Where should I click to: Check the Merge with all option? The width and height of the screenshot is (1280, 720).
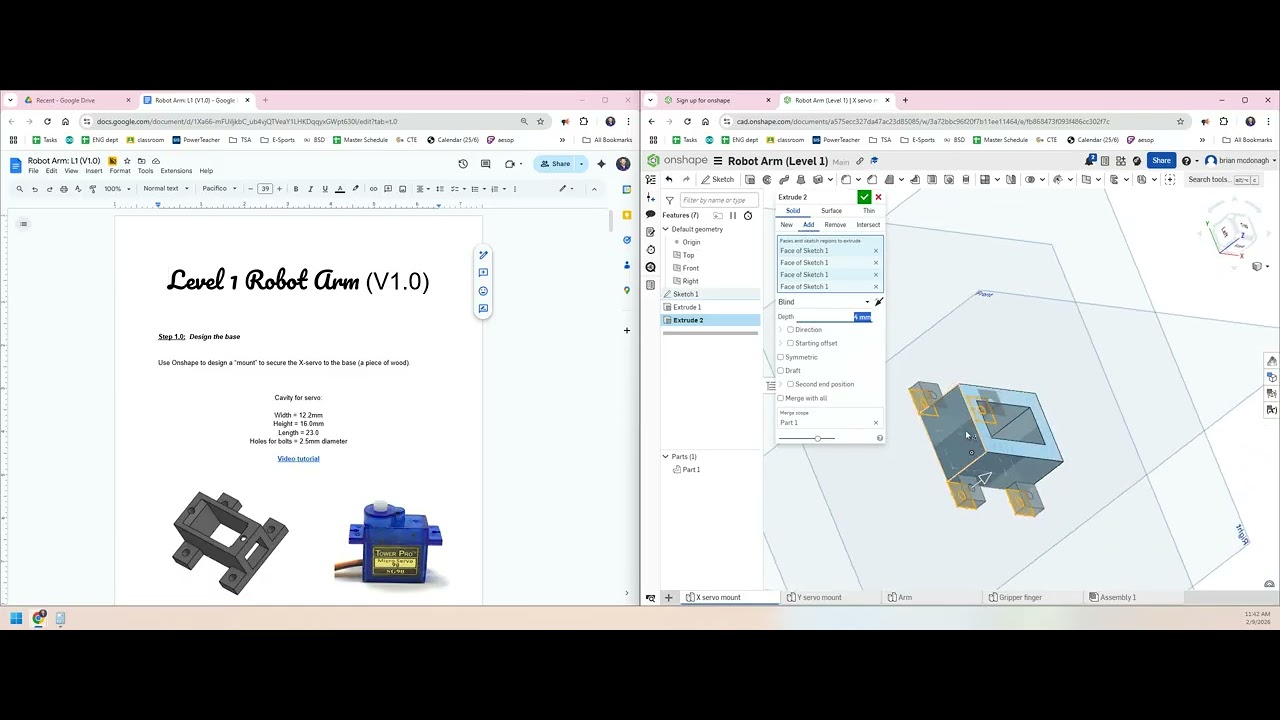coord(781,398)
